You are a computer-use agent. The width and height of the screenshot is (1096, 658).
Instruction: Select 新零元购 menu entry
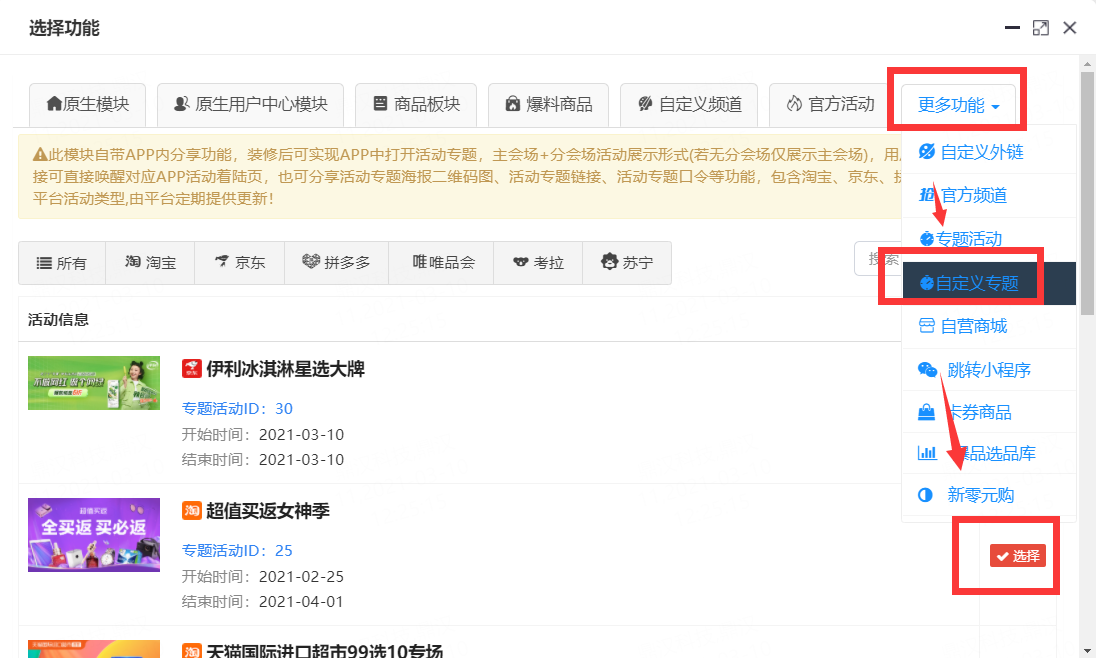point(988,495)
